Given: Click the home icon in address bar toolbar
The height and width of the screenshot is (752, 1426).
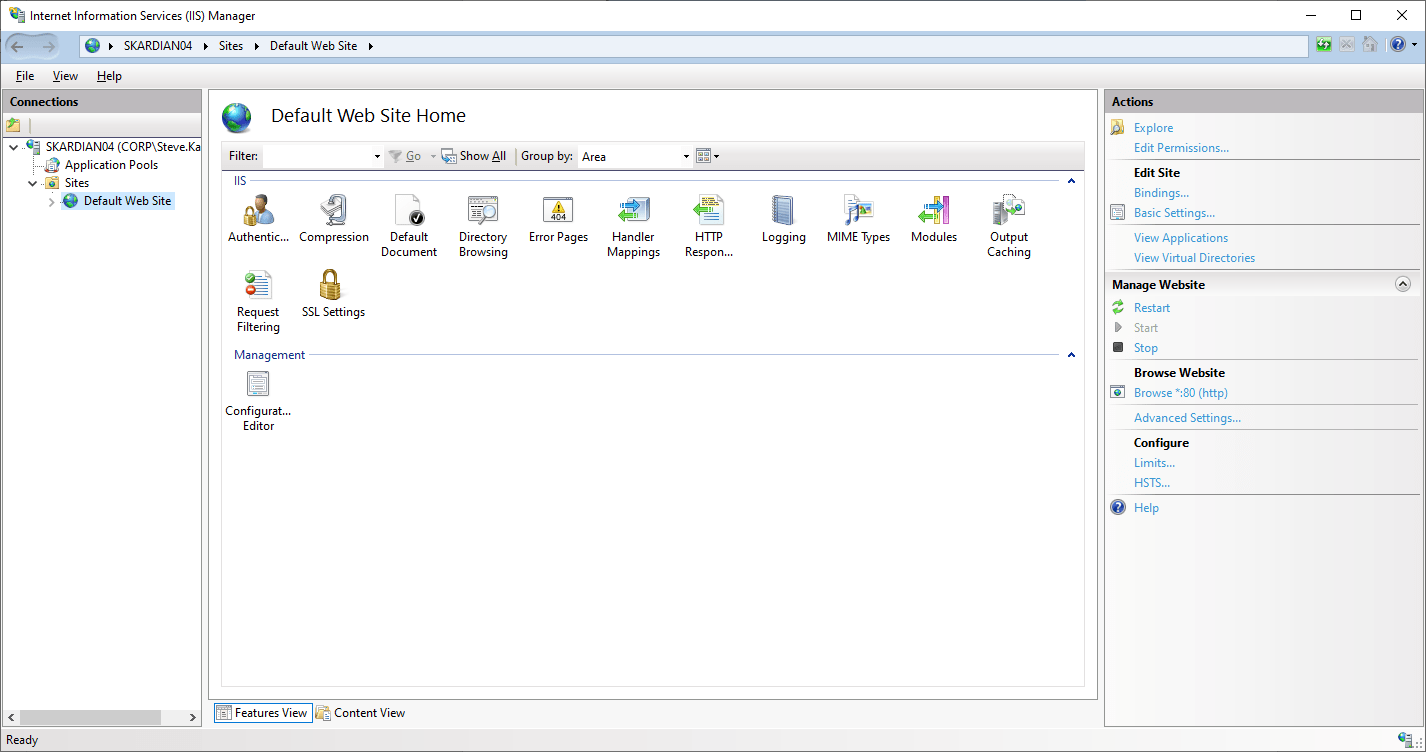Looking at the screenshot, I should [1370, 45].
